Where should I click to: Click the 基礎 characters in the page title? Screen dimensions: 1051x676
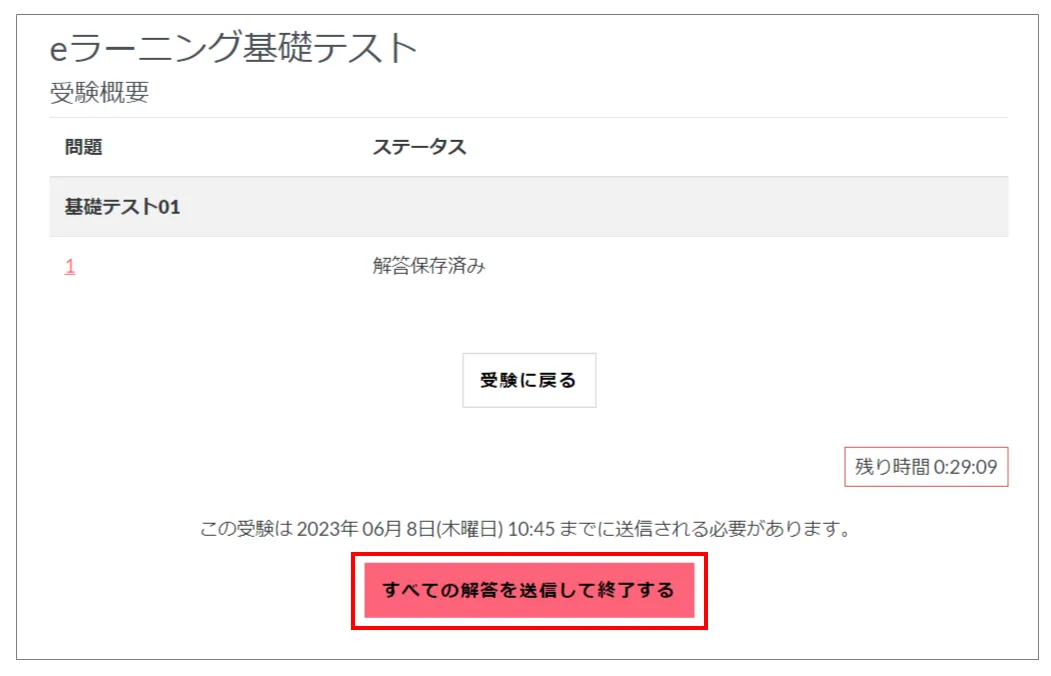pos(277,48)
